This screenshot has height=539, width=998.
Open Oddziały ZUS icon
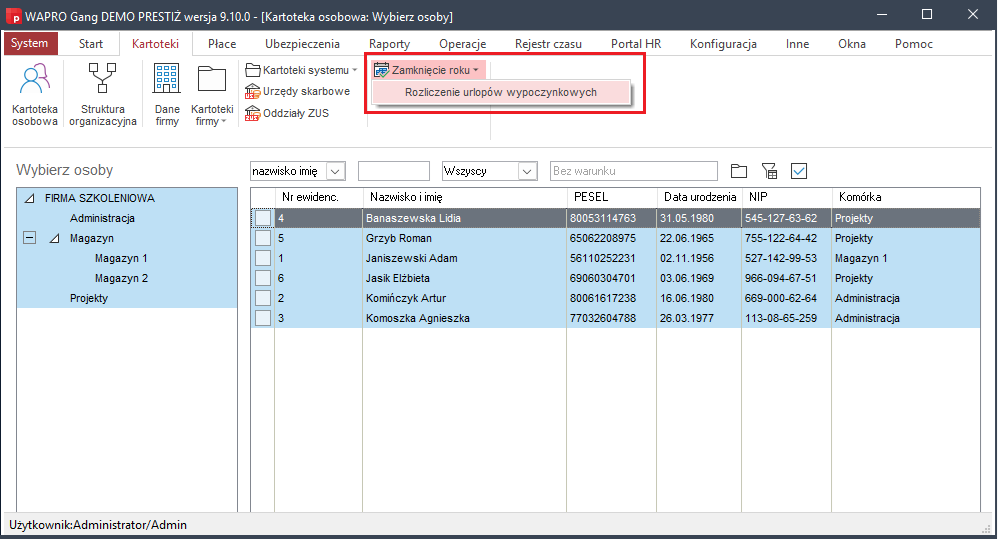pyautogui.click(x=254, y=113)
